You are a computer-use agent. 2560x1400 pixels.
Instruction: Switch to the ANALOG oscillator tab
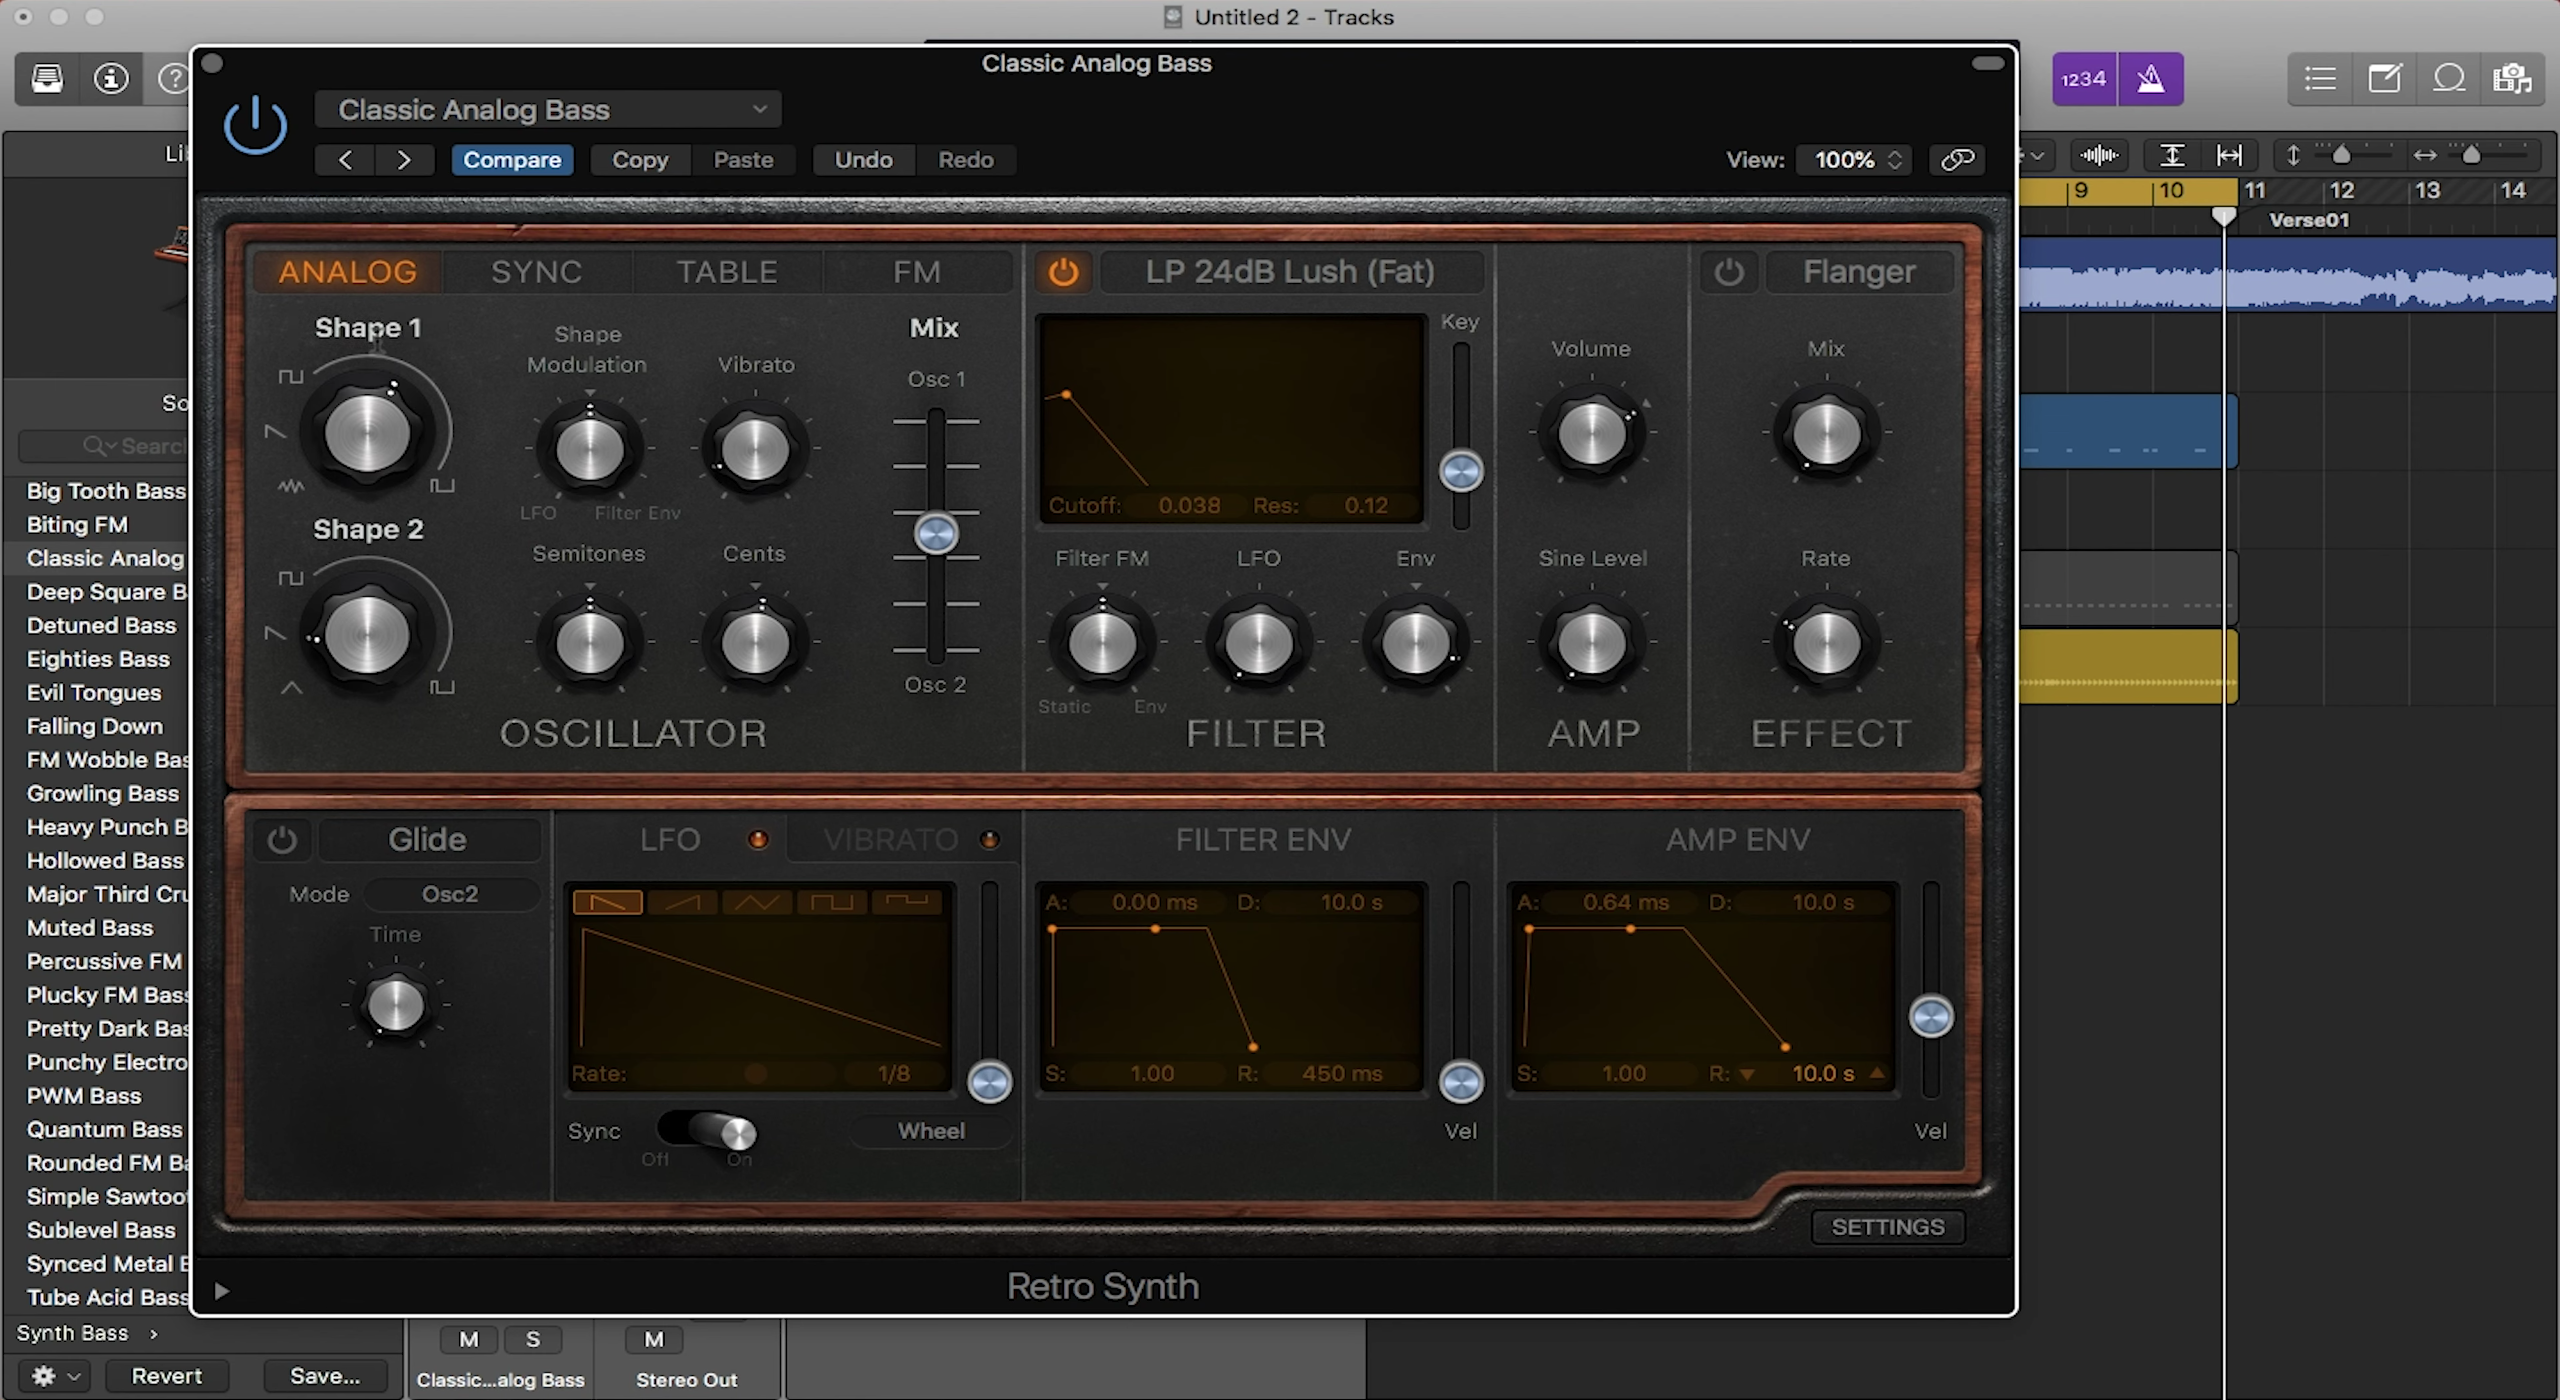tap(347, 272)
